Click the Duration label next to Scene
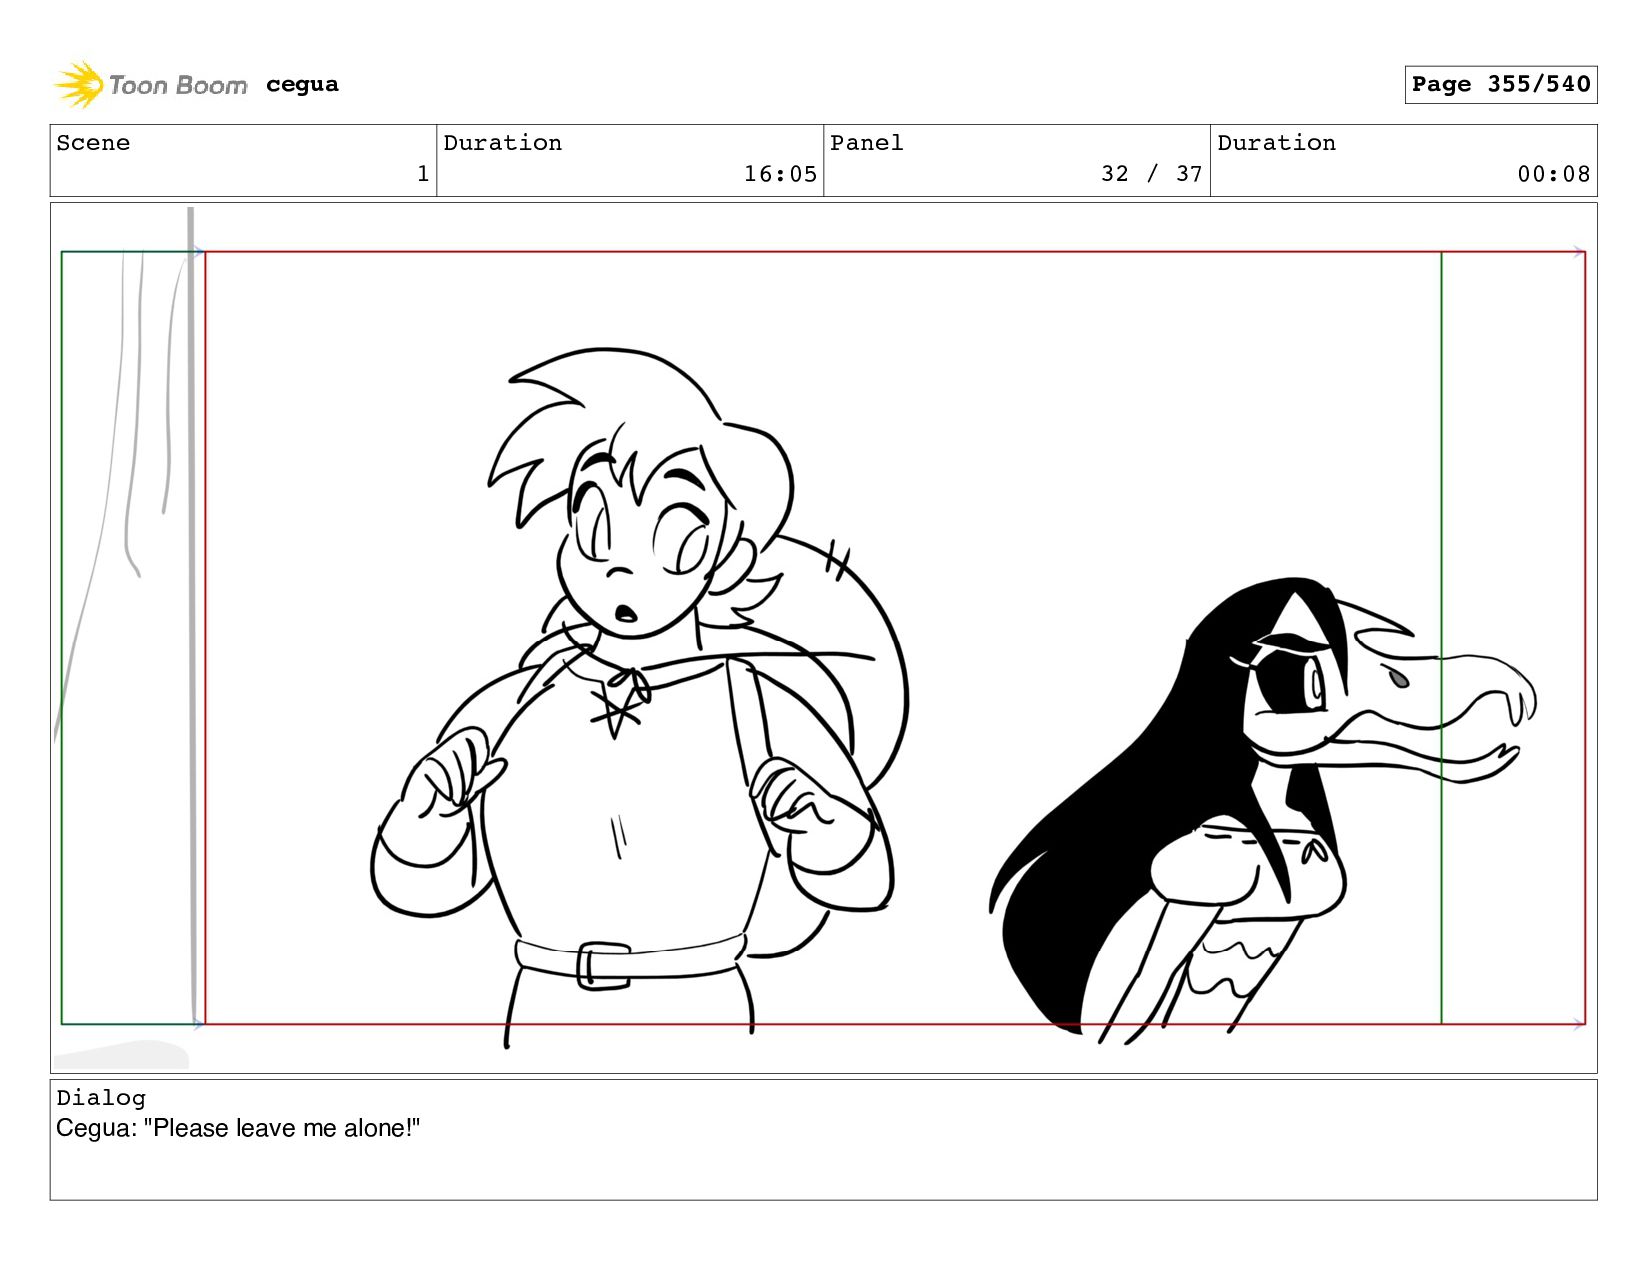Screen dimensions: 1650x1275 pos(502,143)
